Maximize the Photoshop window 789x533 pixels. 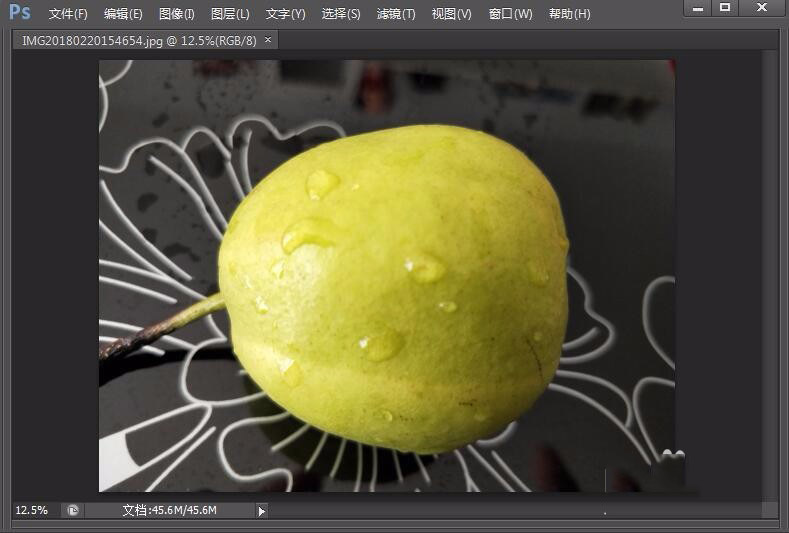[x=725, y=8]
